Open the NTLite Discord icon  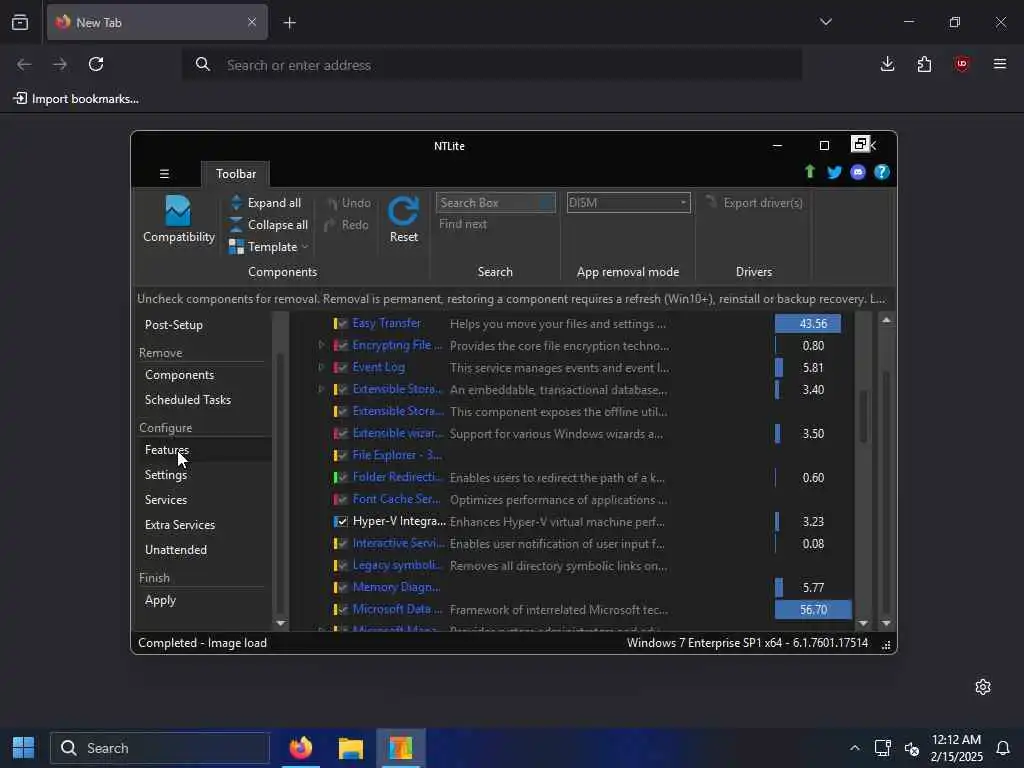[x=858, y=172]
